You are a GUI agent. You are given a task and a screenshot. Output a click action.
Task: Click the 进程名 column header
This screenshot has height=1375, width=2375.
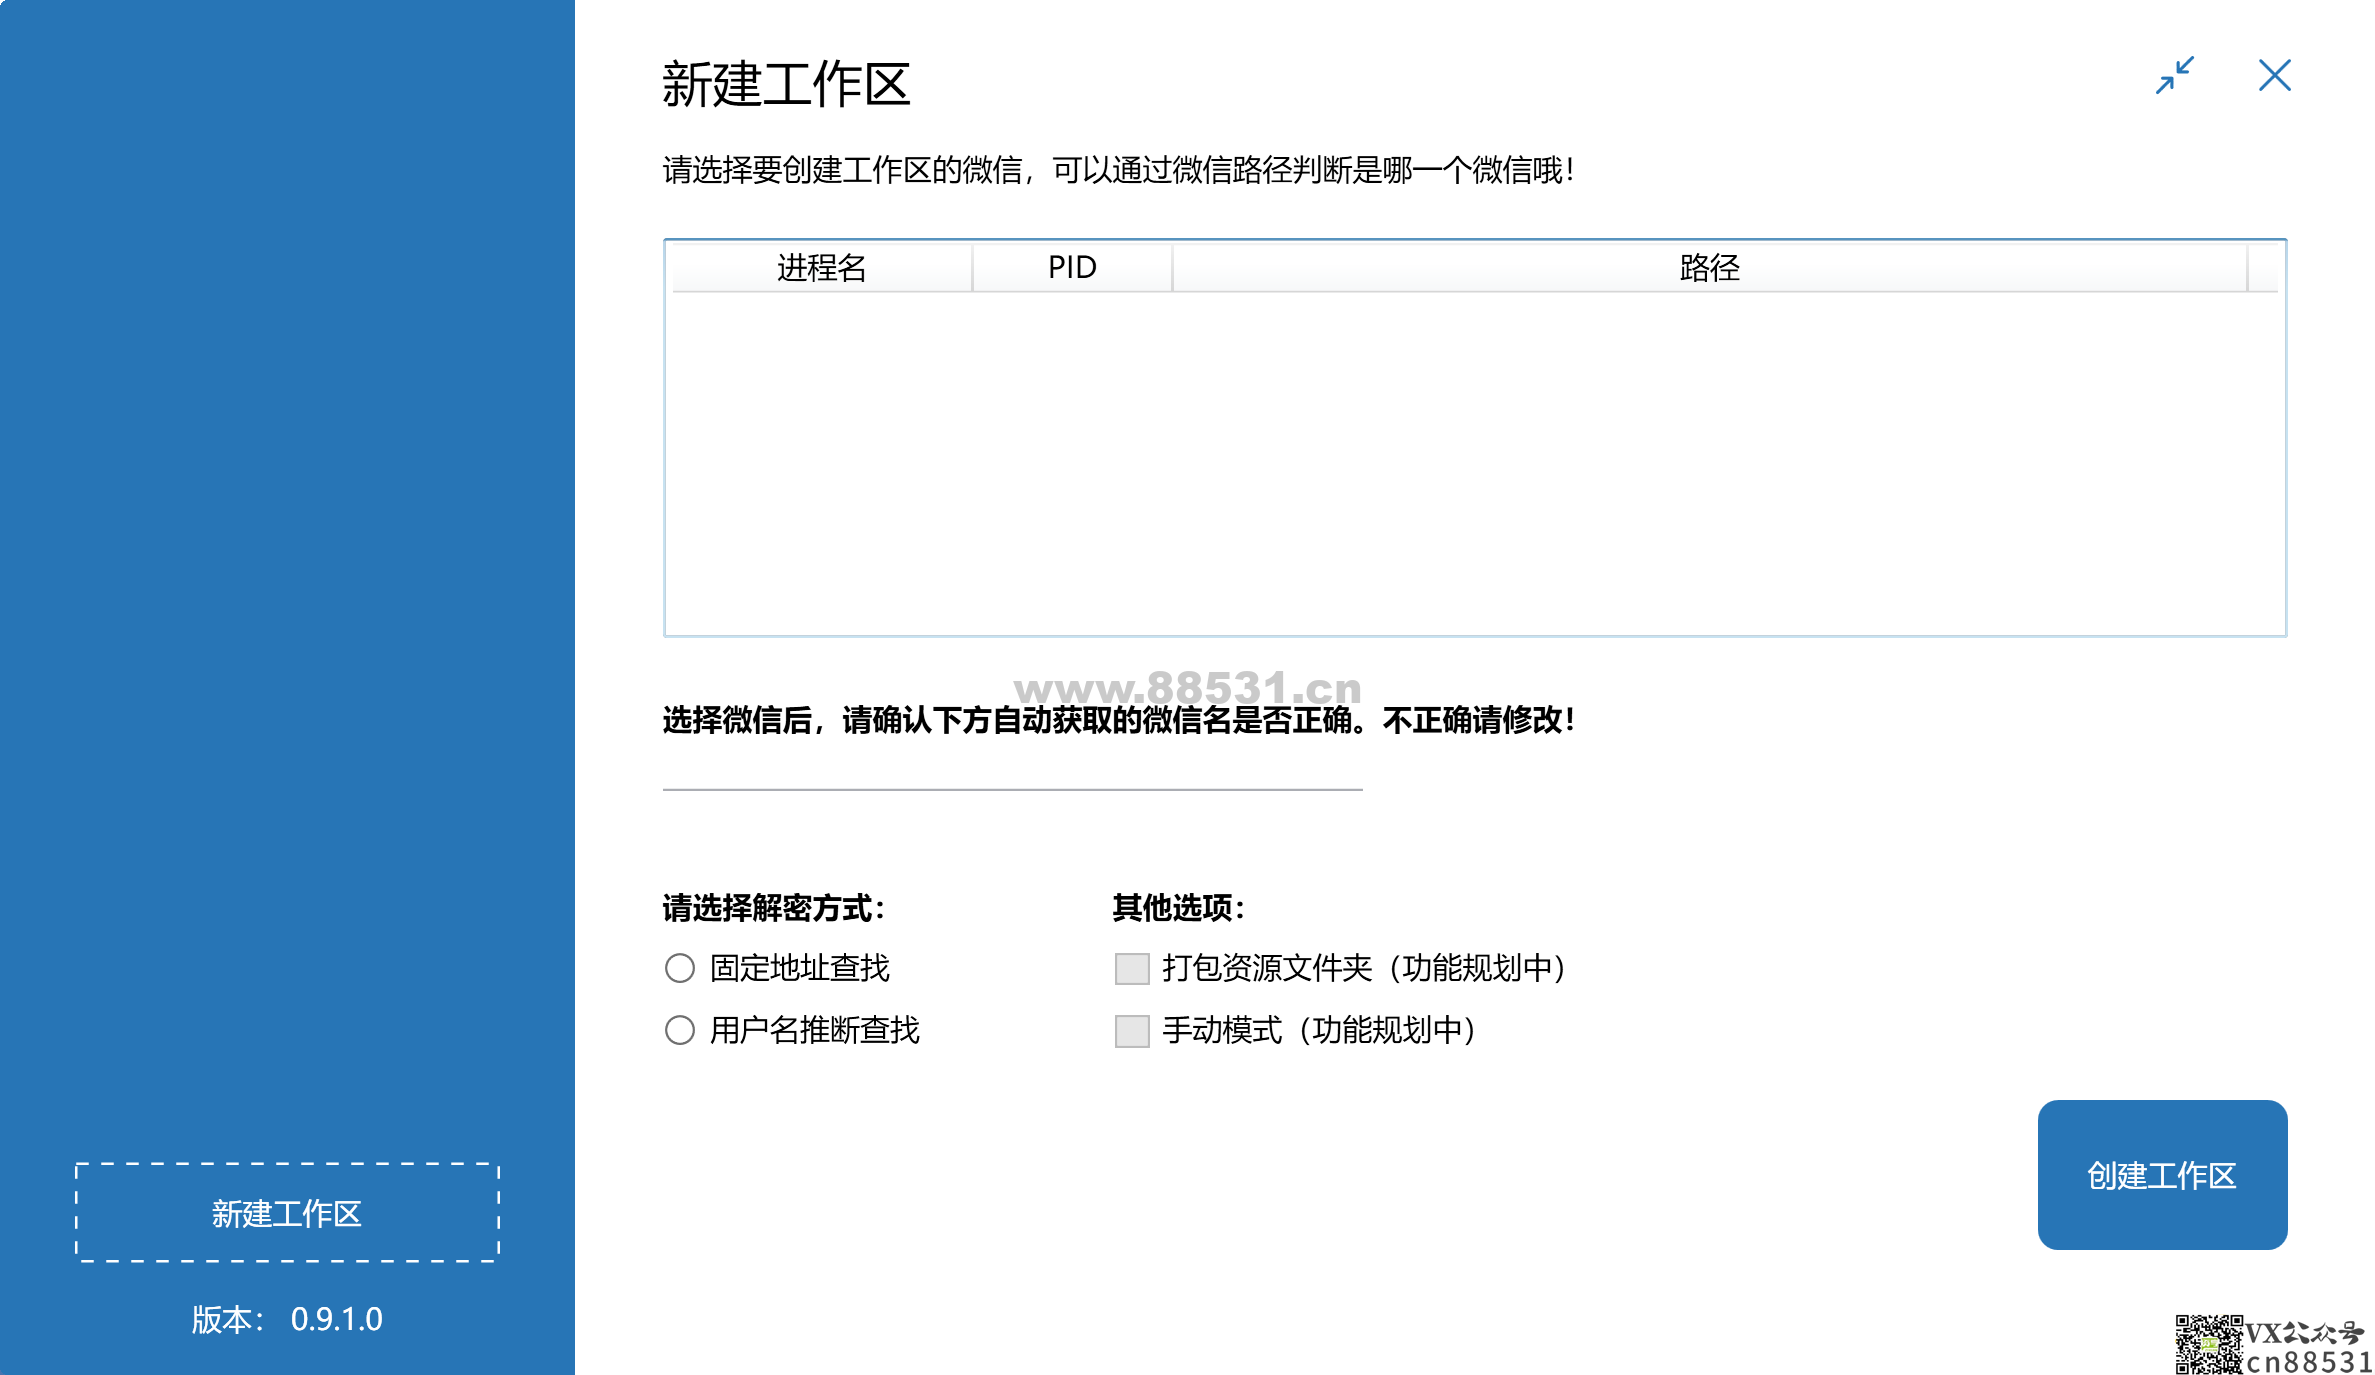(x=821, y=267)
